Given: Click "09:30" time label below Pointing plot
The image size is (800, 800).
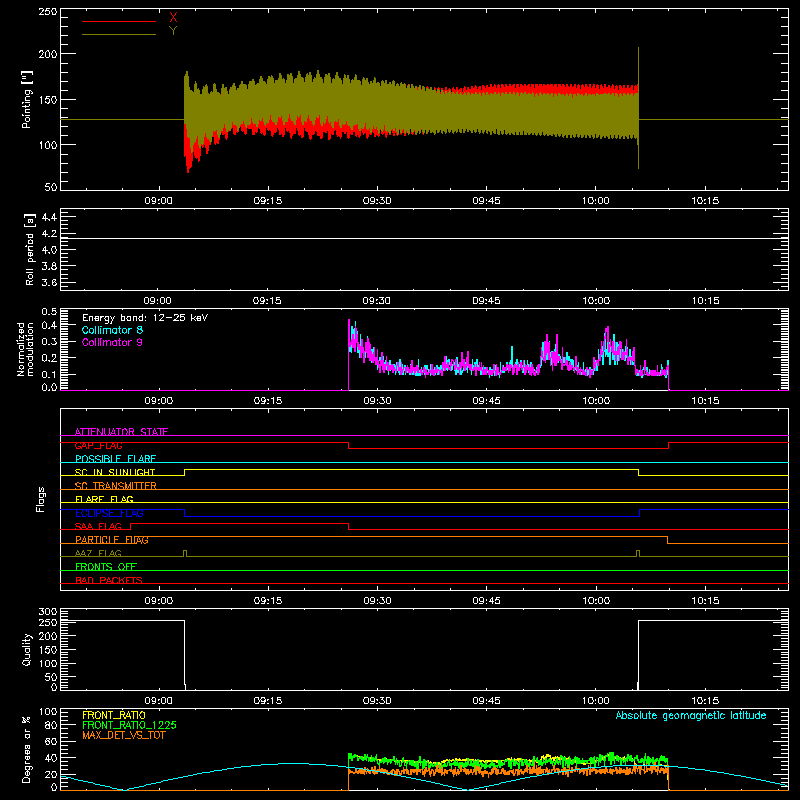Looking at the screenshot, I should 377,201.
